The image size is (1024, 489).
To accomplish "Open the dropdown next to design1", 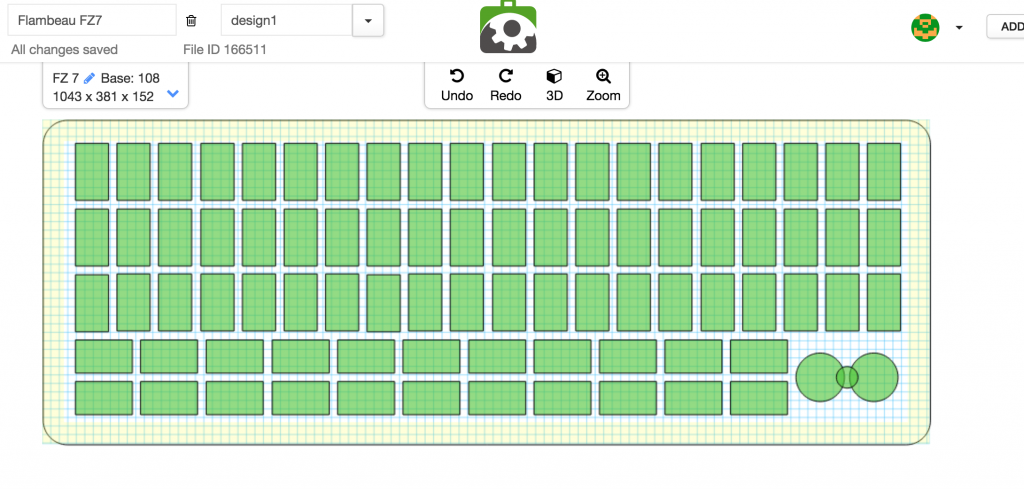I will [x=368, y=20].
